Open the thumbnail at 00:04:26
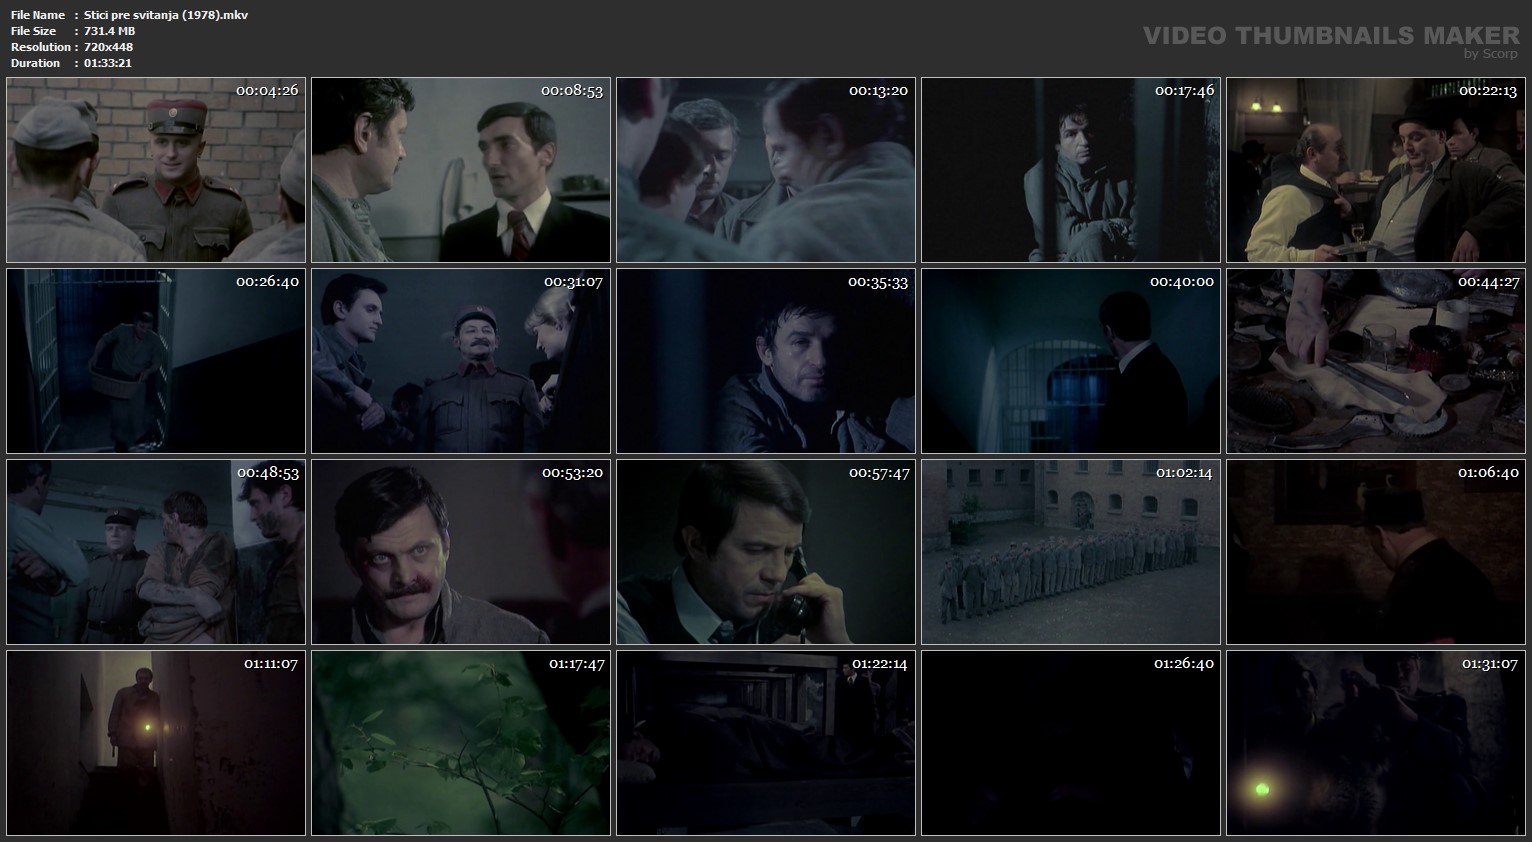 coord(156,170)
